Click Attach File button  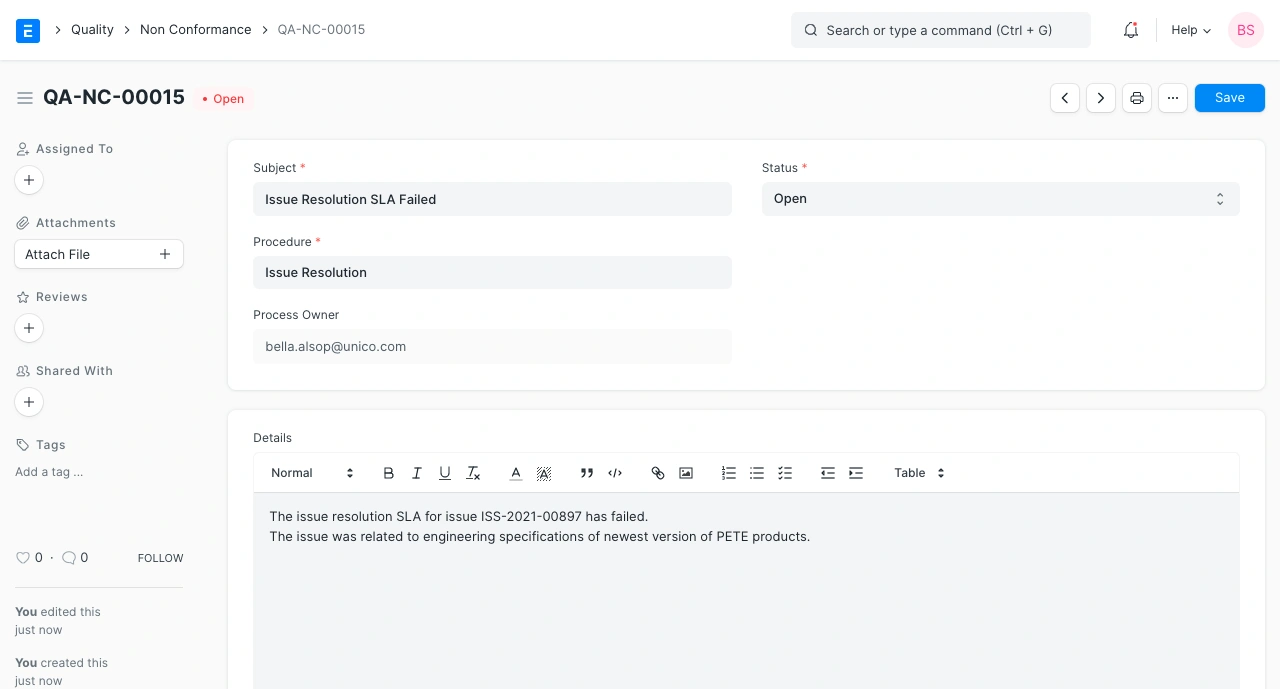(98, 254)
